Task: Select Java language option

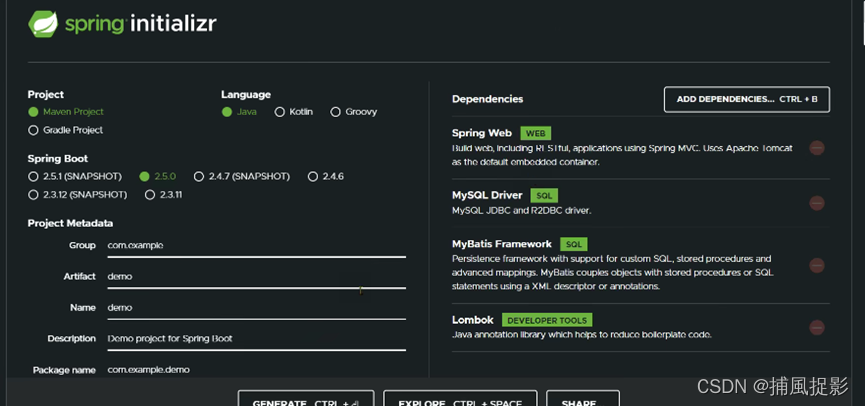Action: click(x=227, y=112)
